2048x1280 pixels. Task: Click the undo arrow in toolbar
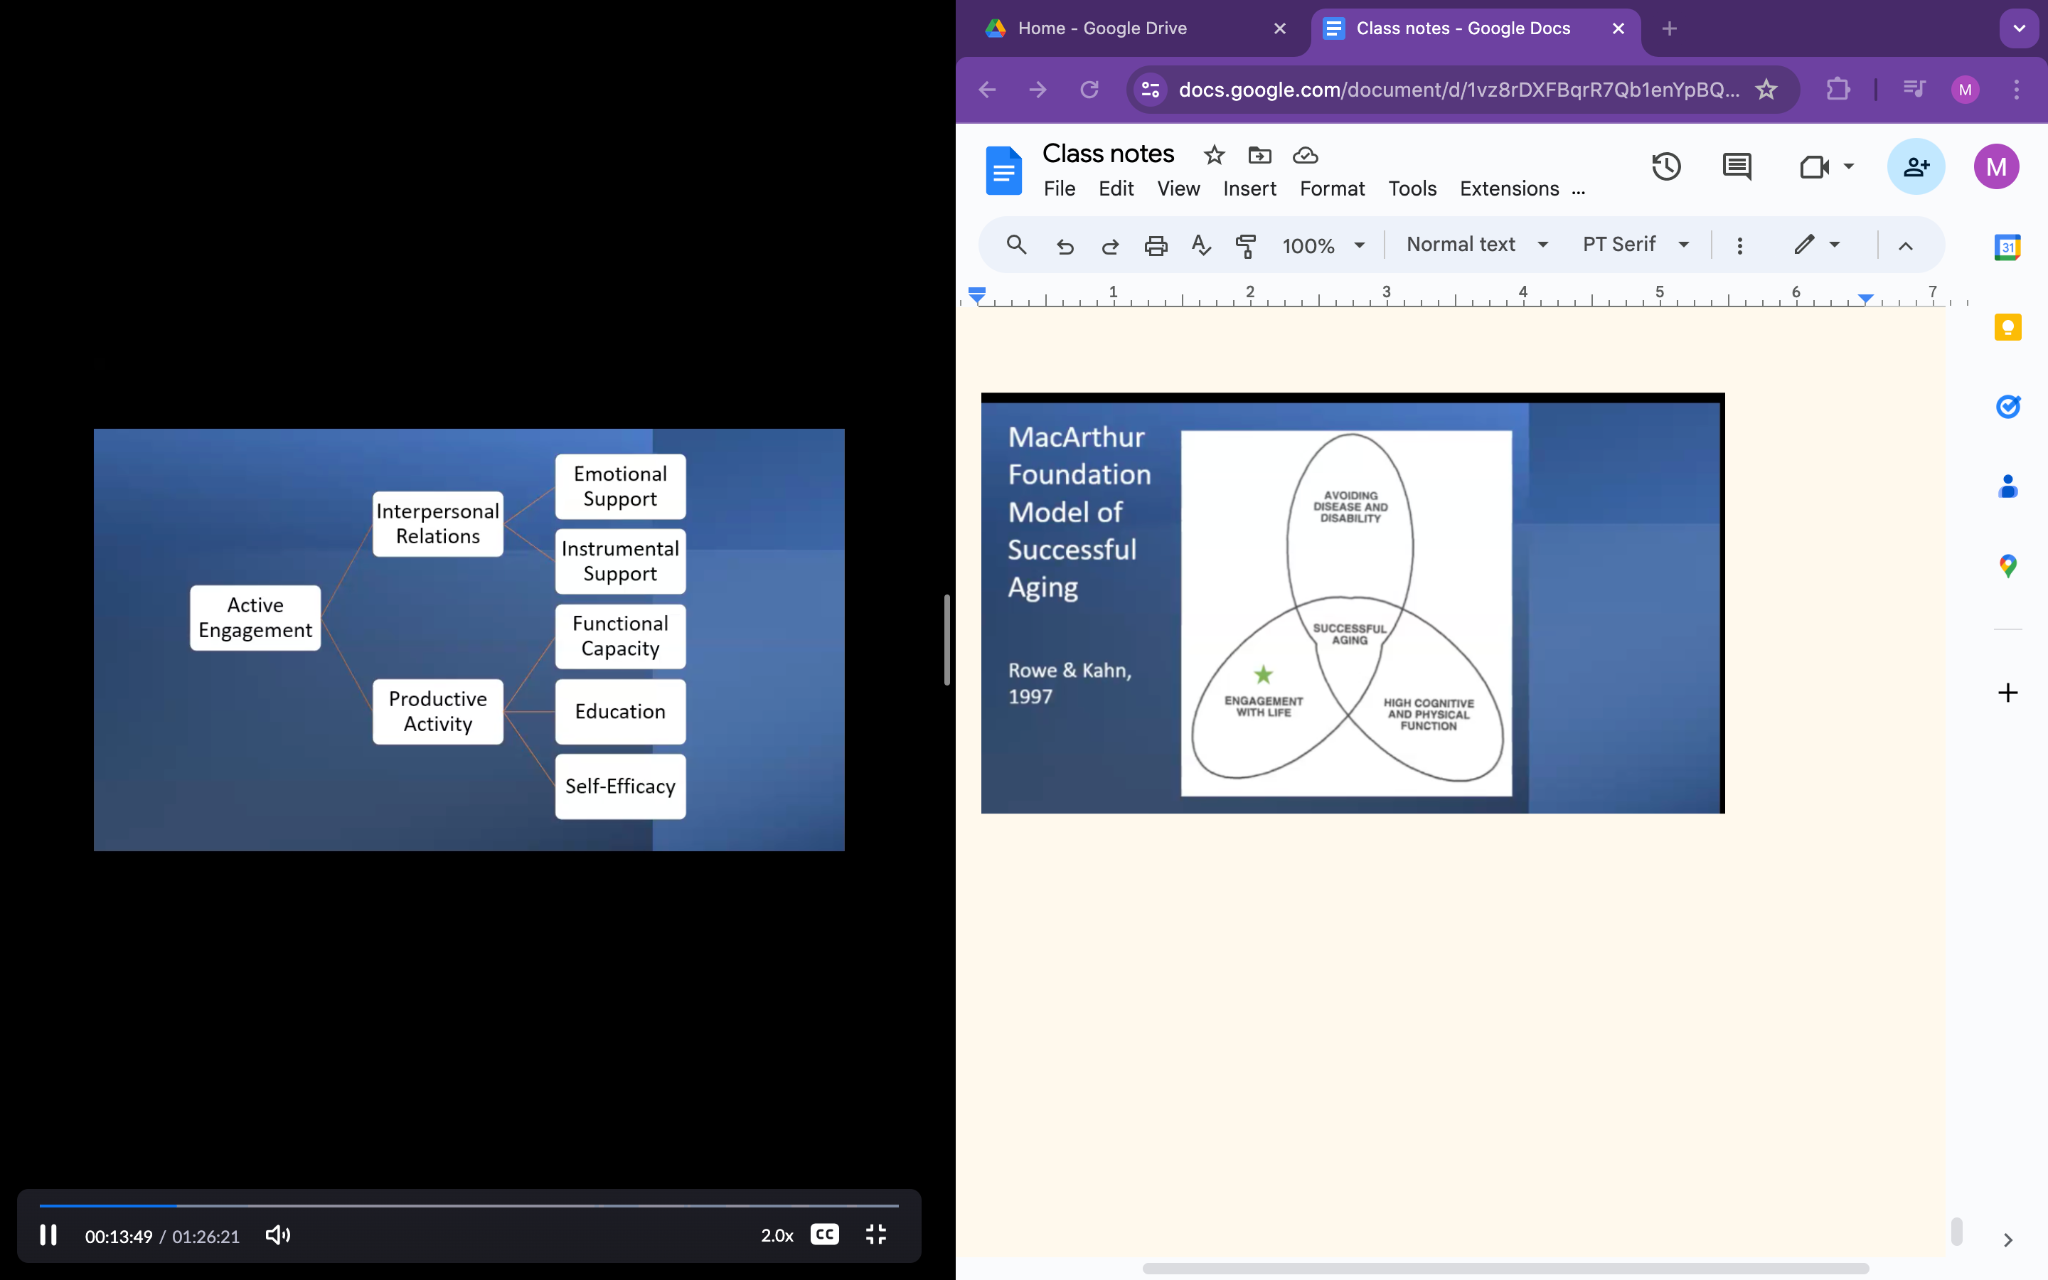click(1065, 246)
